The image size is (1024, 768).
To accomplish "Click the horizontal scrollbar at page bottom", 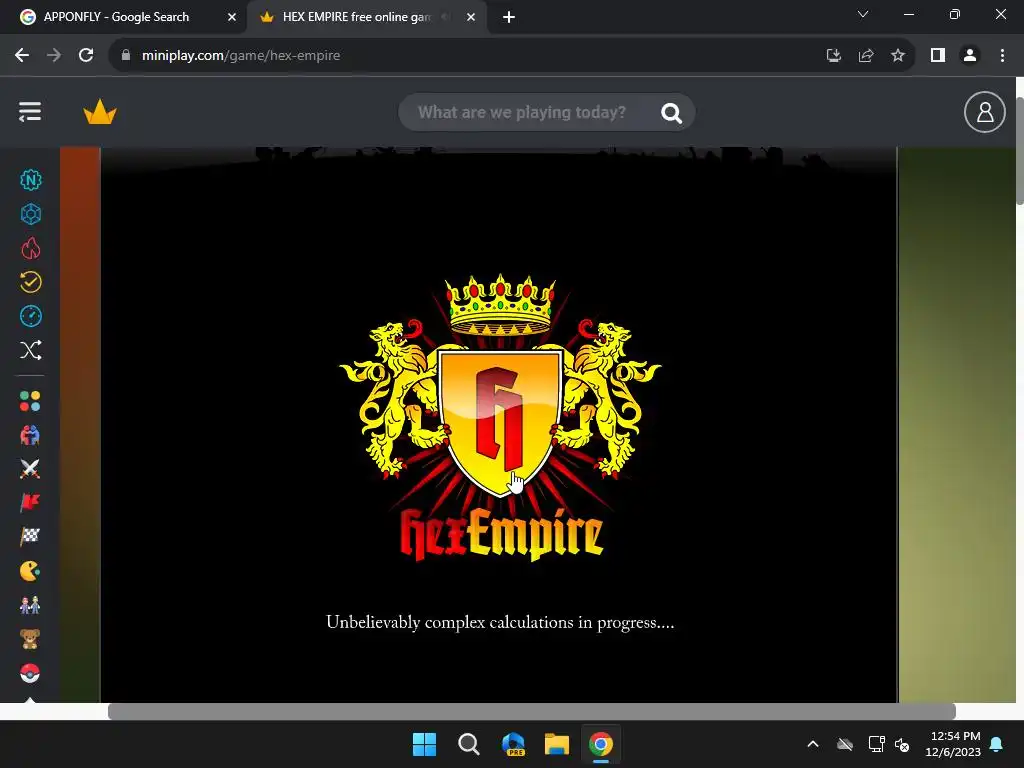I will point(532,711).
